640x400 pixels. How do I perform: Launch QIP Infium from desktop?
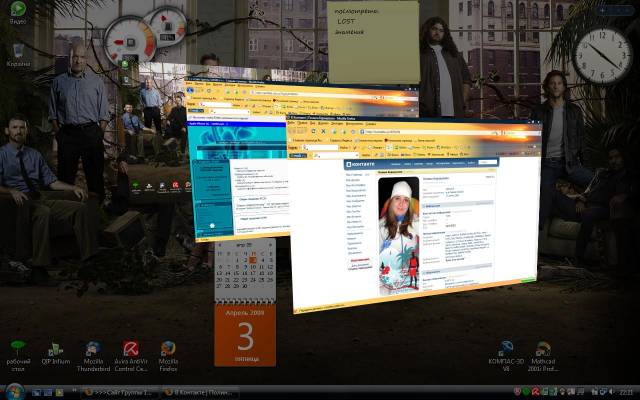click(x=56, y=353)
